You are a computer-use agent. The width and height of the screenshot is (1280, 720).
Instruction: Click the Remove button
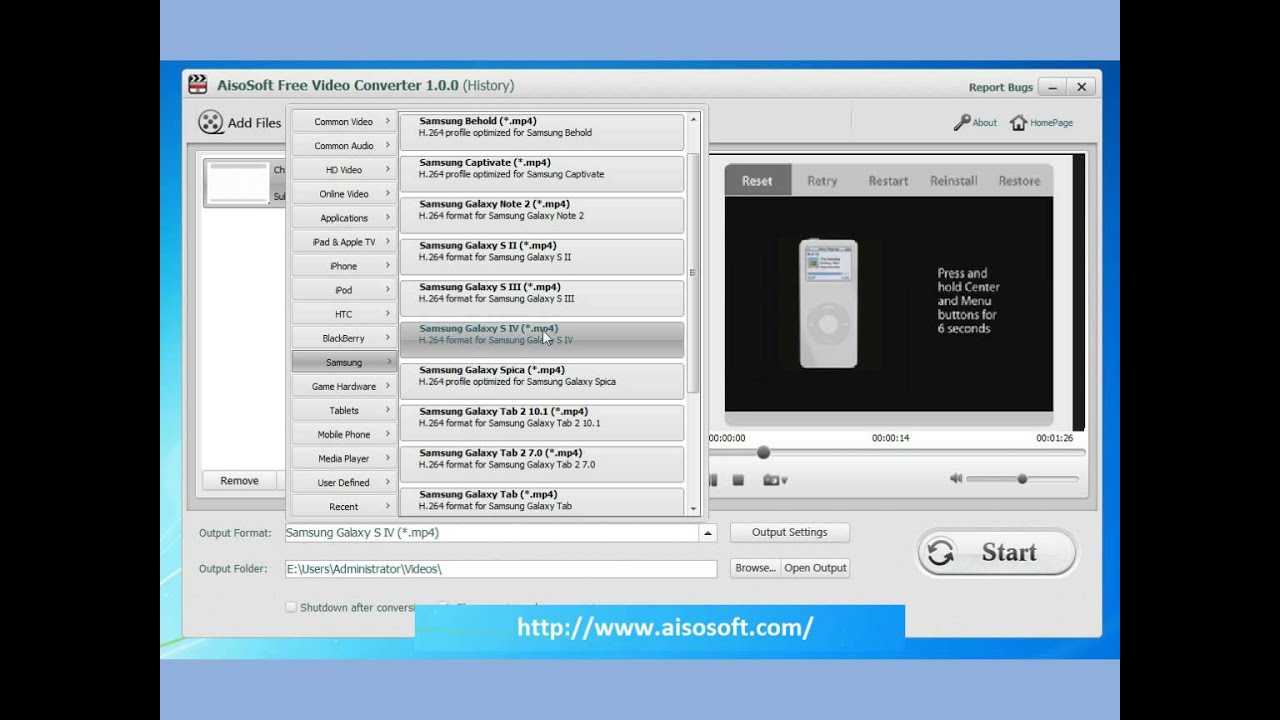(x=239, y=481)
